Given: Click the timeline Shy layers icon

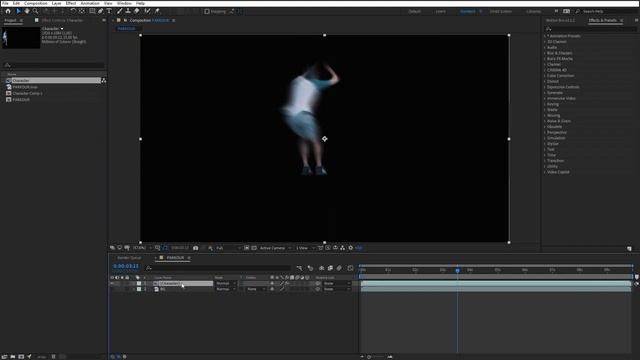Looking at the screenshot, I should (x=321, y=268).
